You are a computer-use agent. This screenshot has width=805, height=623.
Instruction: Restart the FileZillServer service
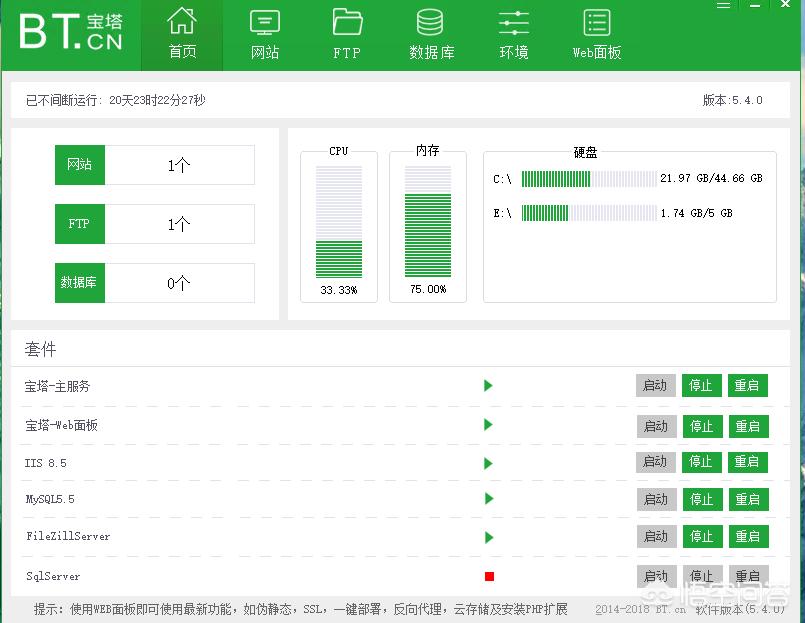tap(749, 536)
